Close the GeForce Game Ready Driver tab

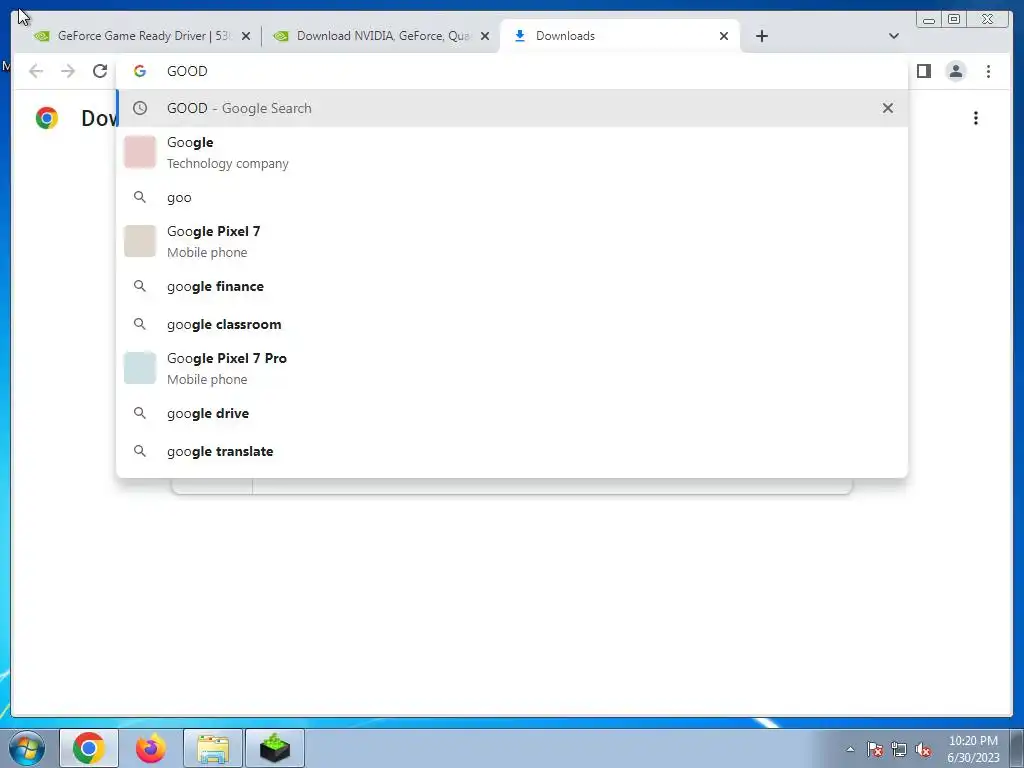coord(246,37)
